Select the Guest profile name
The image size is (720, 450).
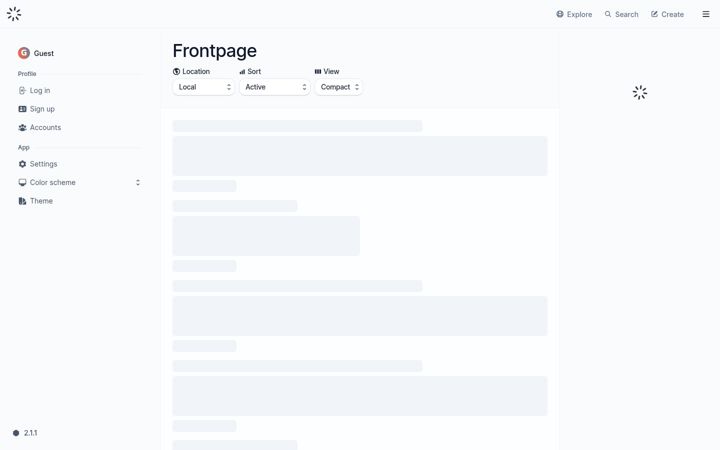(44, 53)
